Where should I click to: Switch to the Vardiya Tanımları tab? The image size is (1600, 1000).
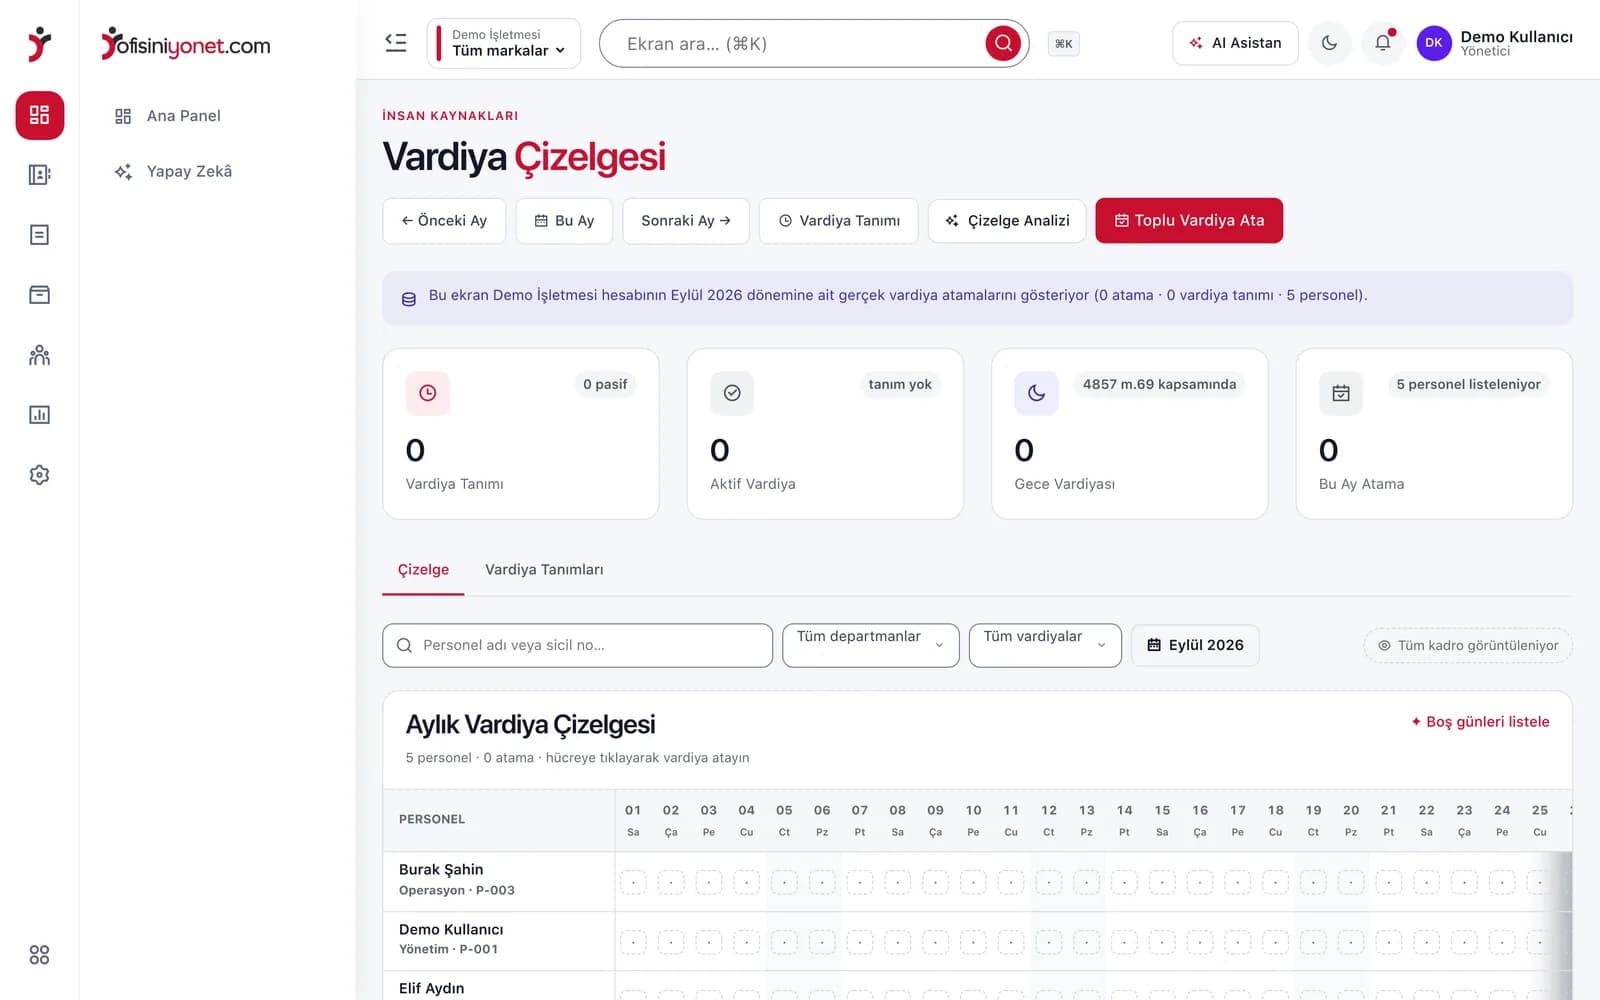point(544,569)
